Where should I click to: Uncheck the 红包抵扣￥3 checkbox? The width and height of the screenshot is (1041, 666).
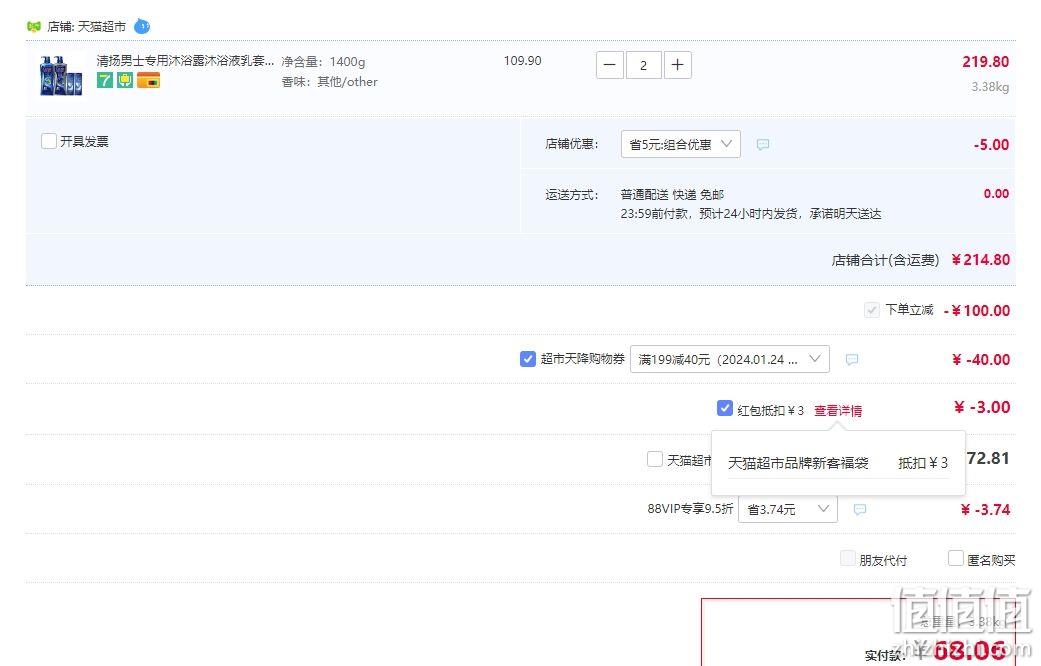tap(725, 408)
